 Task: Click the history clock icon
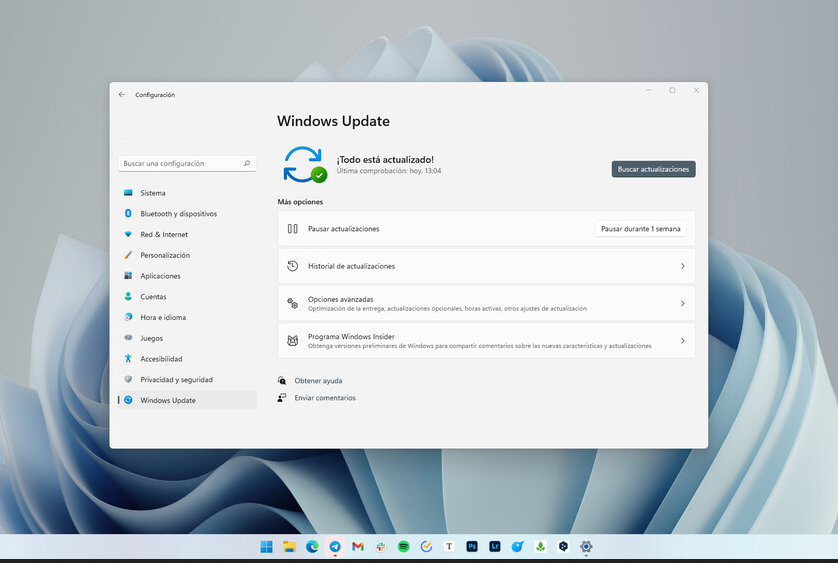click(x=292, y=266)
